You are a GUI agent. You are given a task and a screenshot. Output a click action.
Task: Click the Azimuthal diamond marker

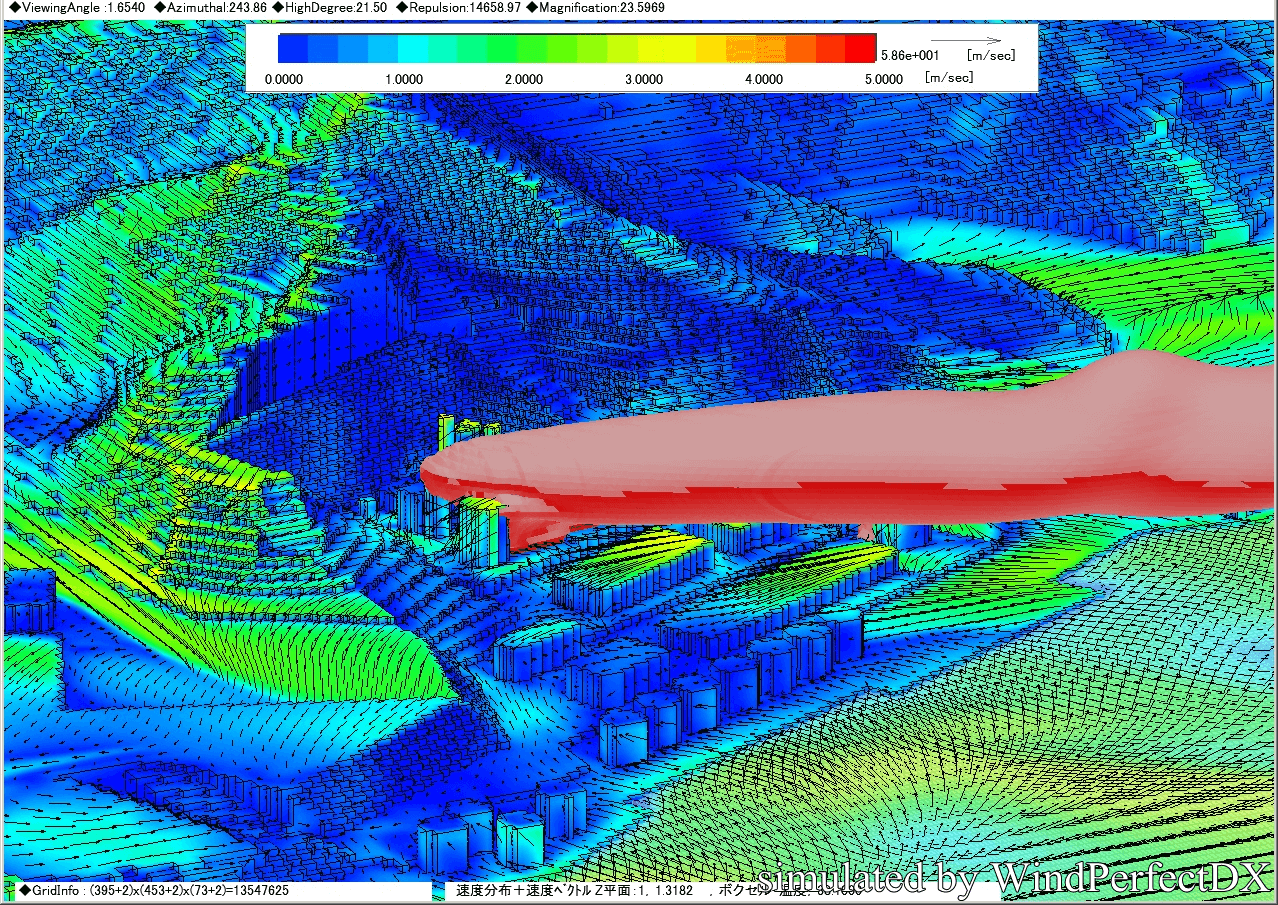point(159,8)
